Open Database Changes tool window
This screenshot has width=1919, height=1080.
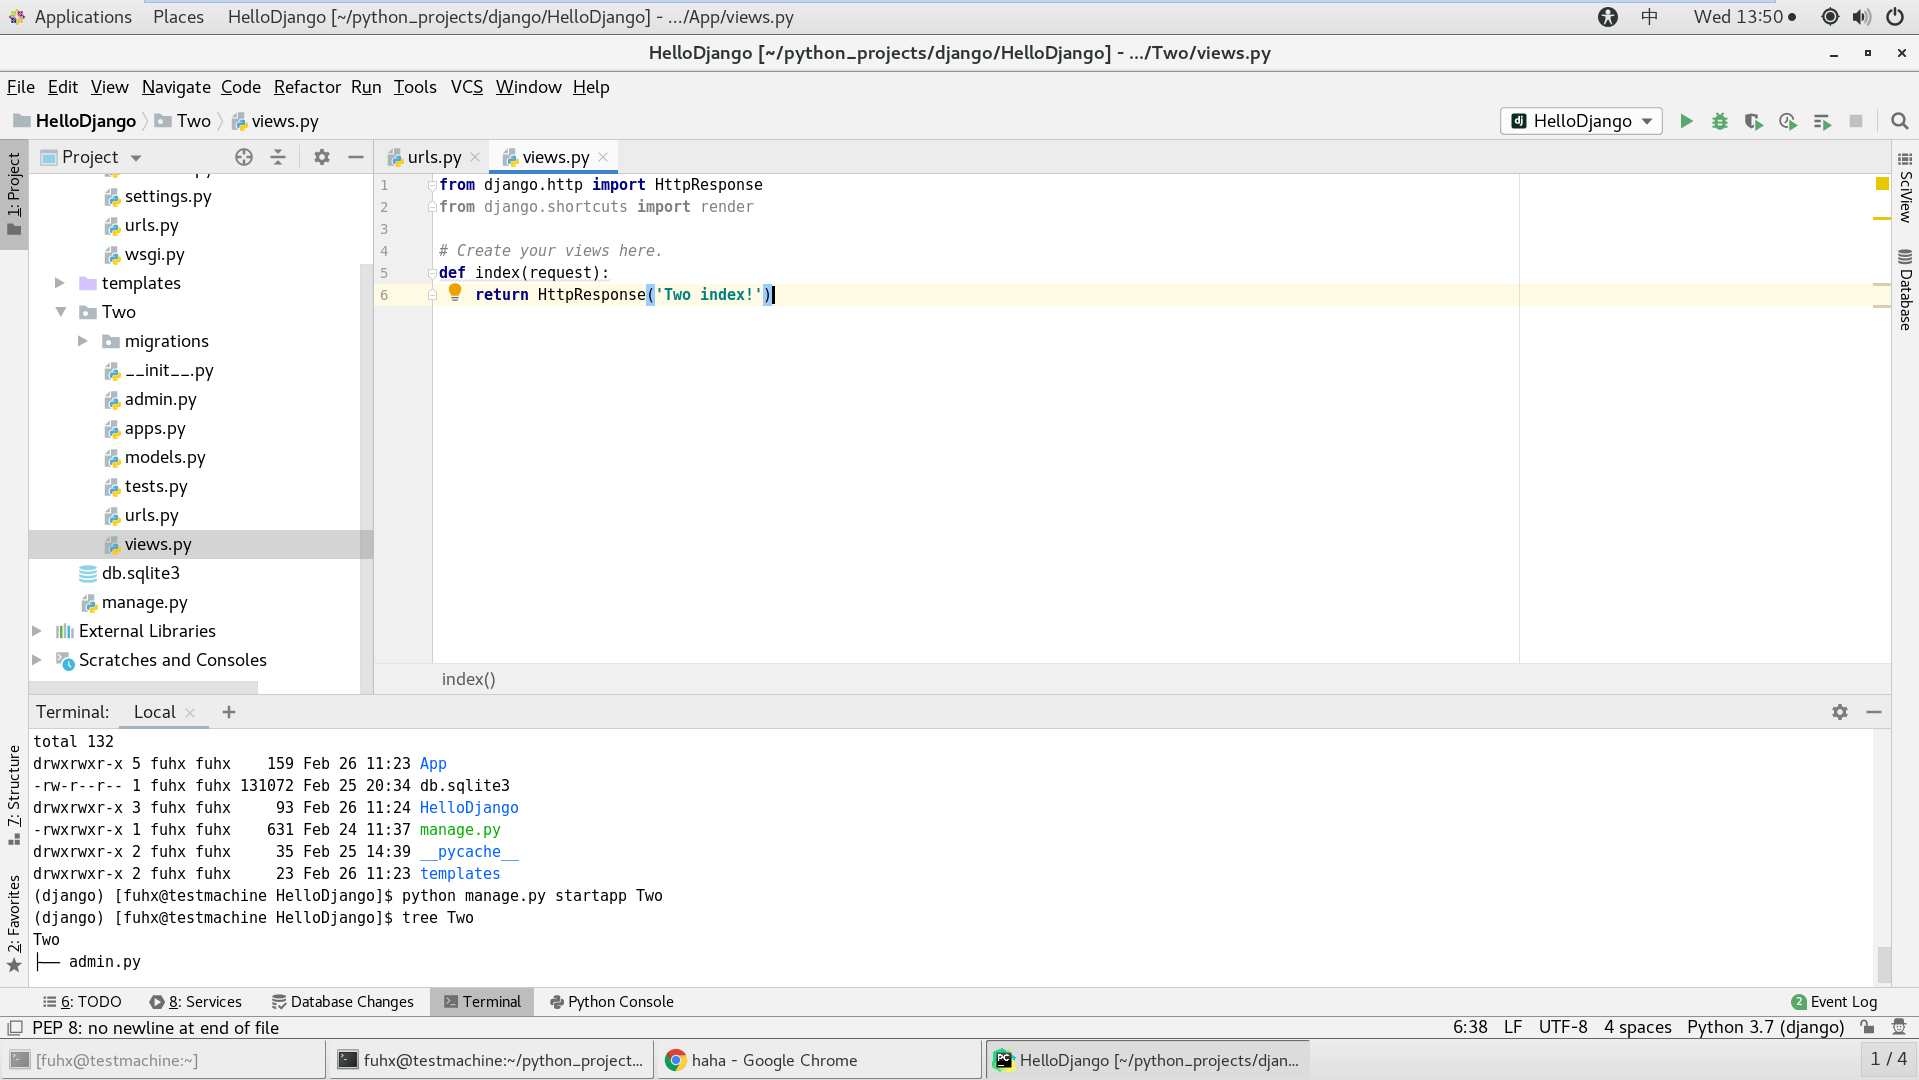pyautogui.click(x=343, y=1002)
